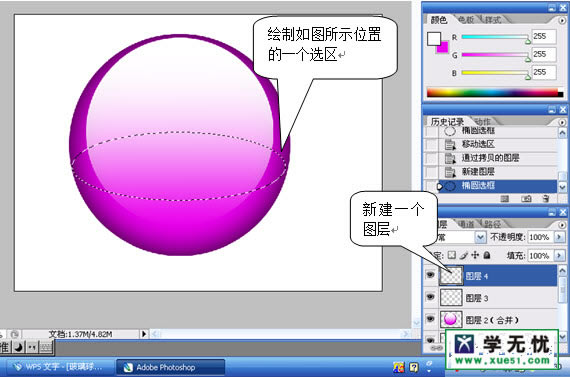
Task: Click the G value field
Action: tap(543, 54)
